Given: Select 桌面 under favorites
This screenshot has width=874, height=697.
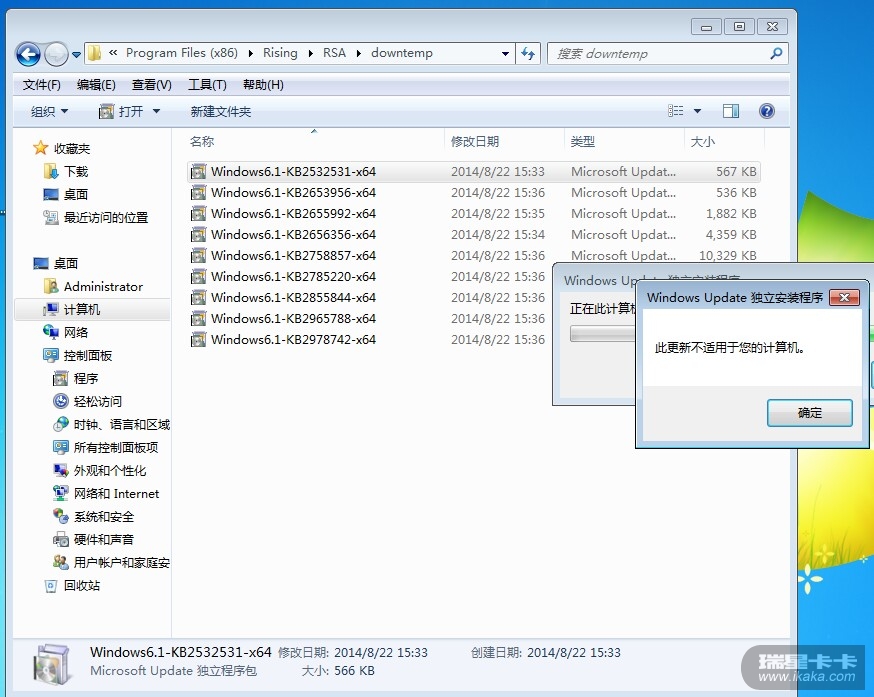Looking at the screenshot, I should tap(66, 194).
